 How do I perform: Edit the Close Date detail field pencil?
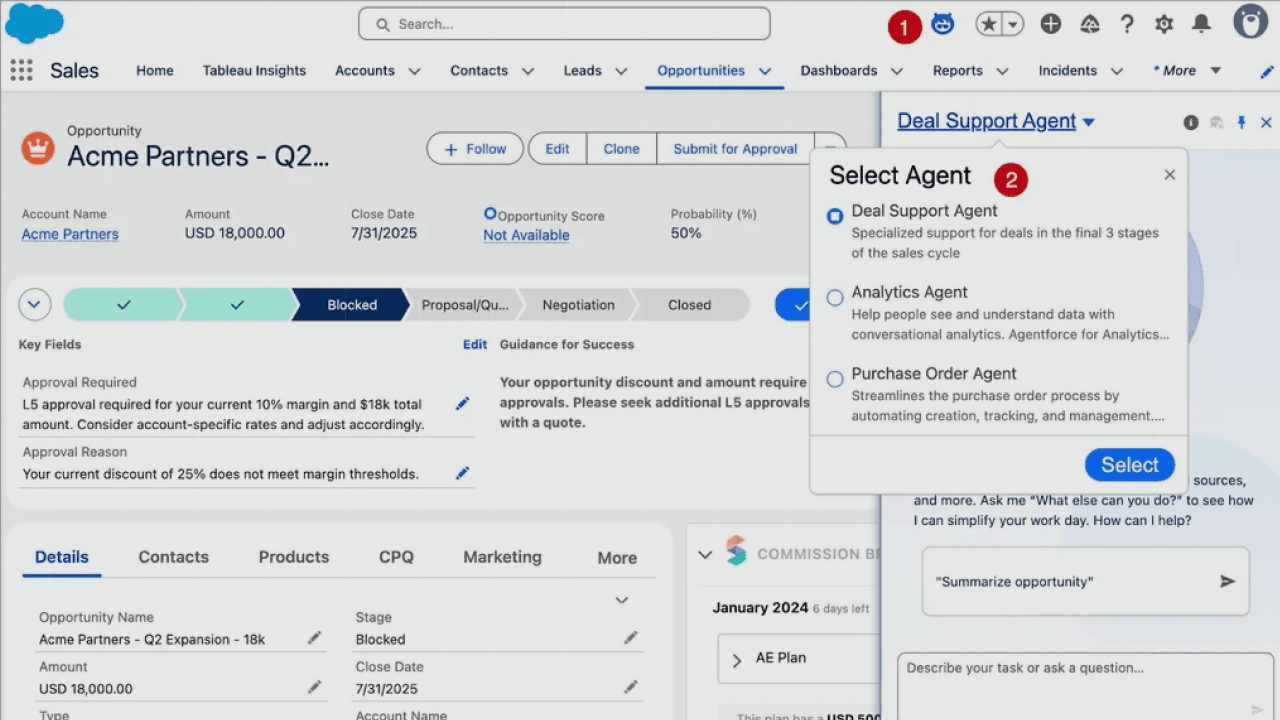coord(631,687)
